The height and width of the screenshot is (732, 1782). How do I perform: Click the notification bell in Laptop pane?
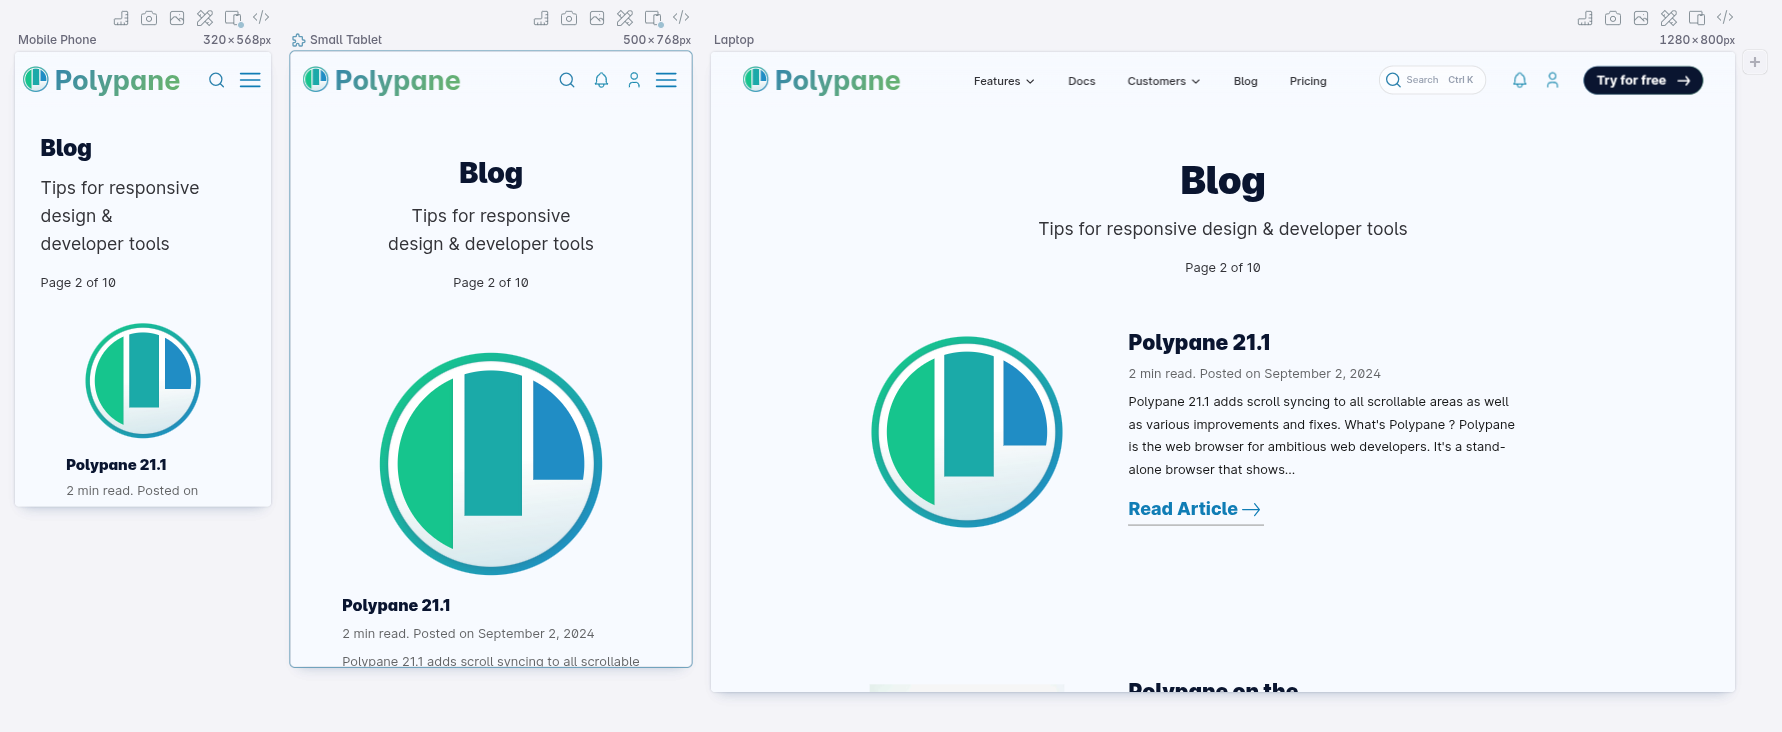click(1520, 80)
